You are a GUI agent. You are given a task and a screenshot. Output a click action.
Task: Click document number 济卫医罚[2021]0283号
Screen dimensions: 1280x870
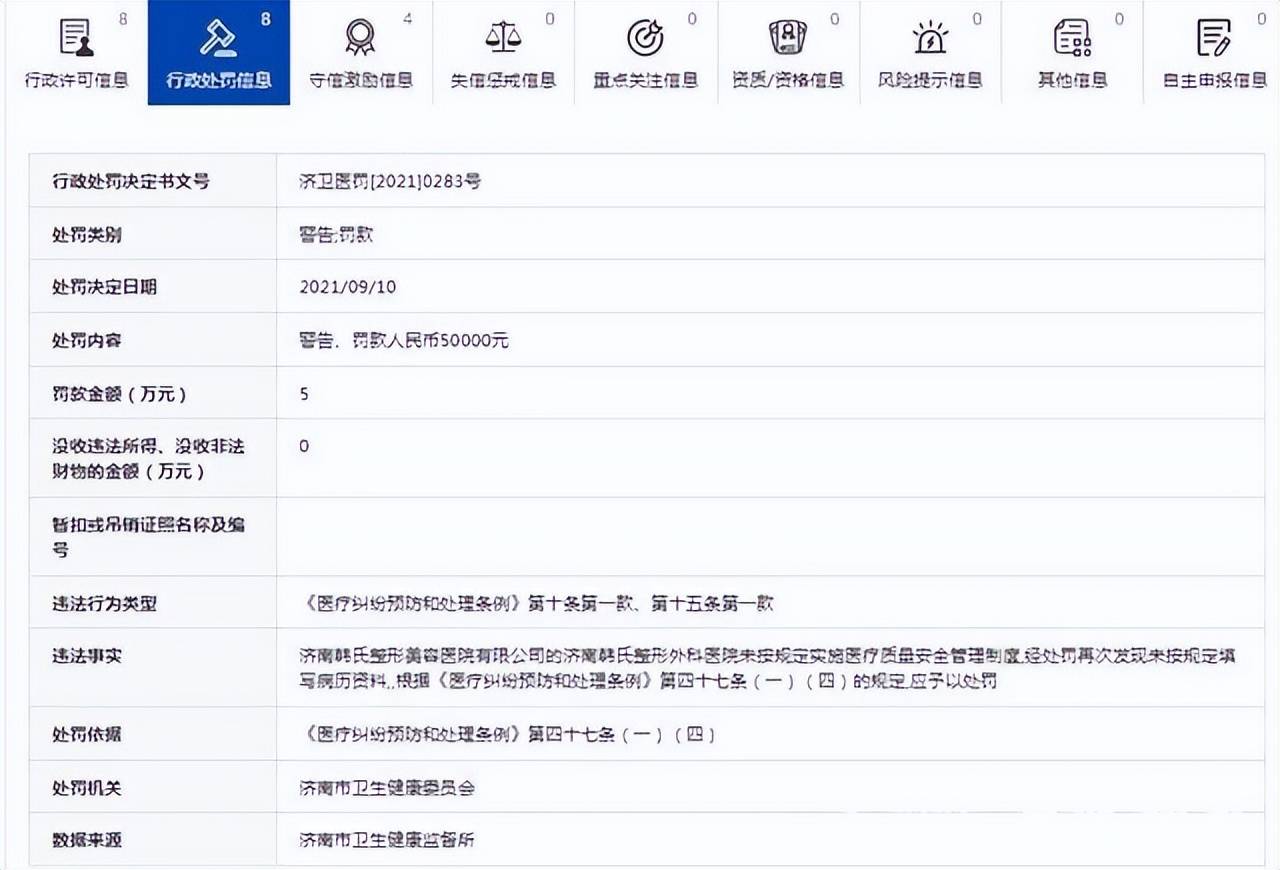(390, 182)
